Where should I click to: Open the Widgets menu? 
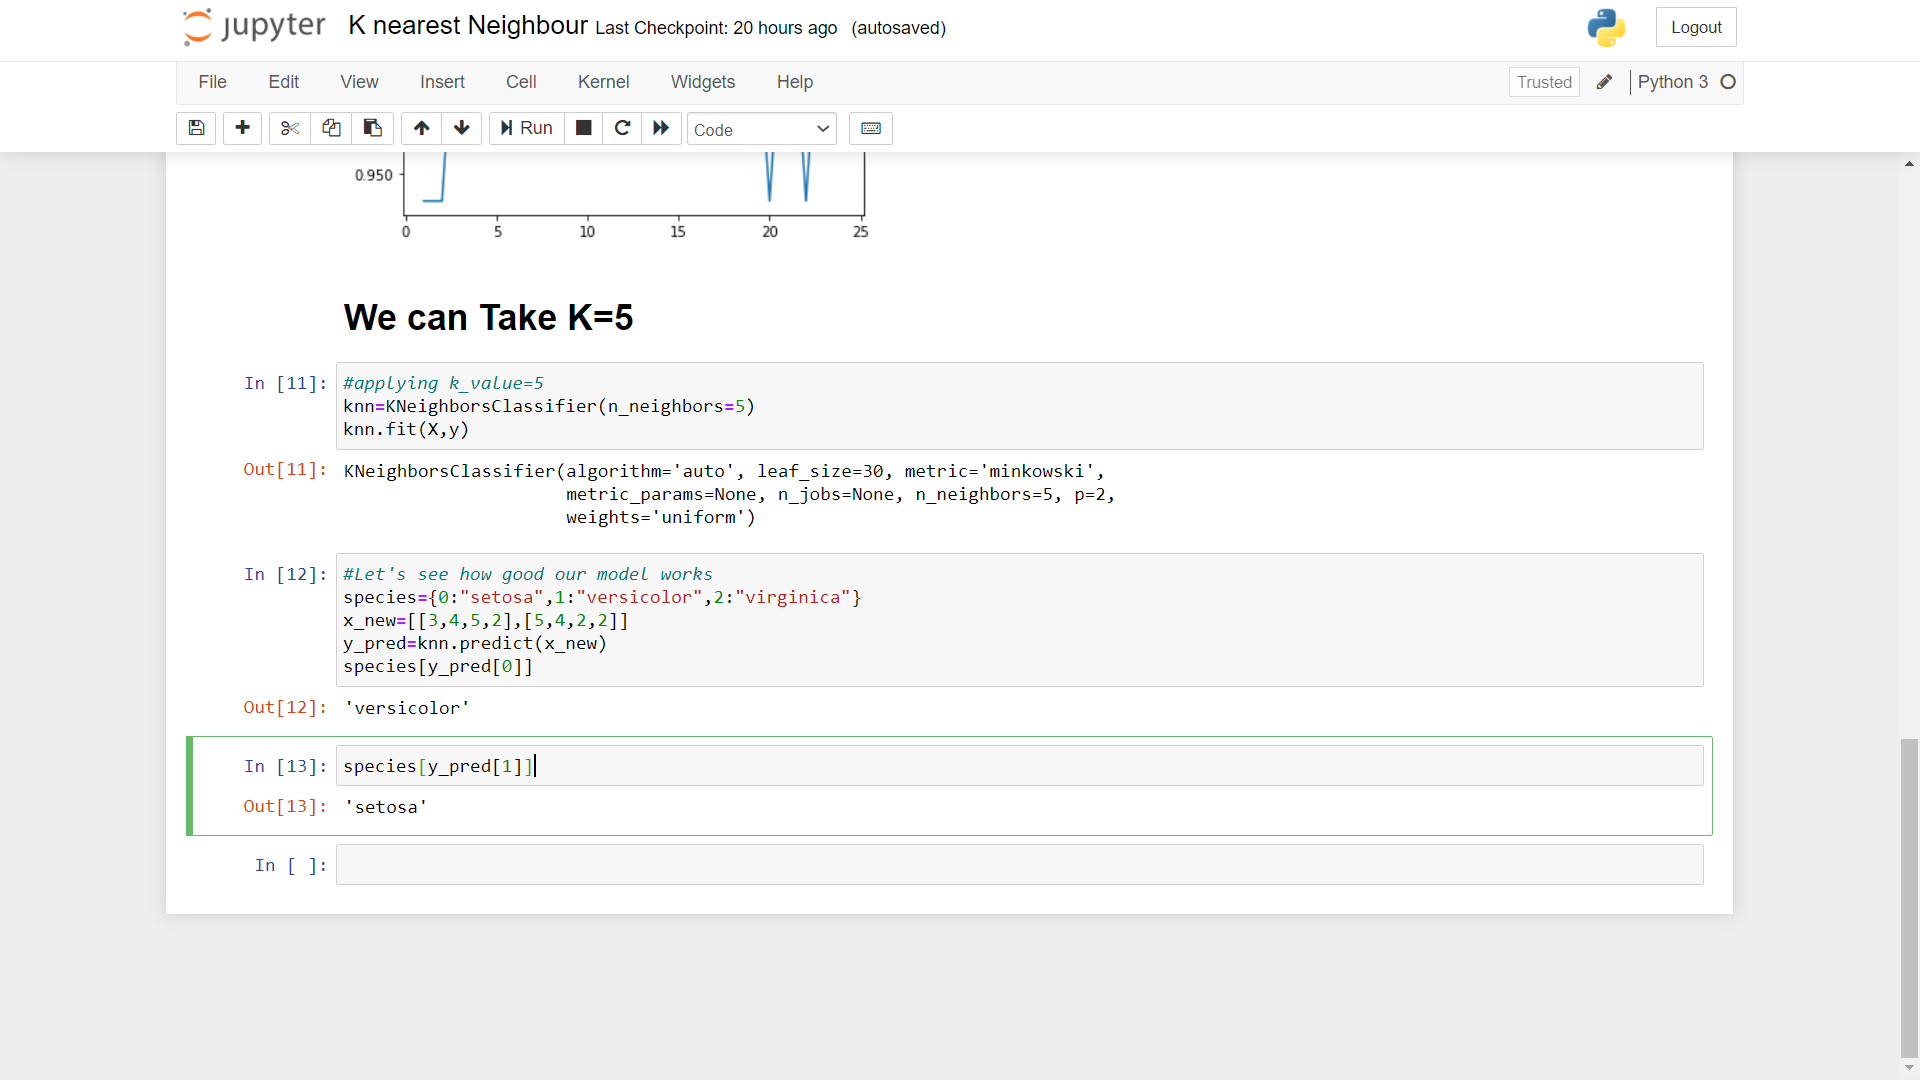click(702, 82)
